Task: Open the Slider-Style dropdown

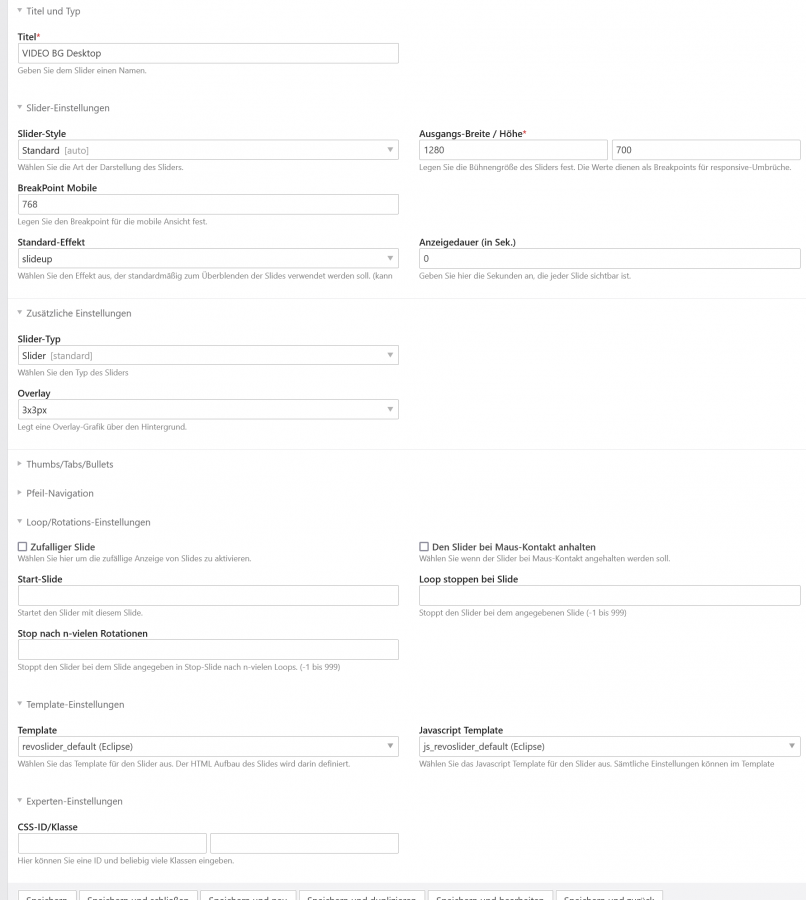Action: [x=208, y=150]
